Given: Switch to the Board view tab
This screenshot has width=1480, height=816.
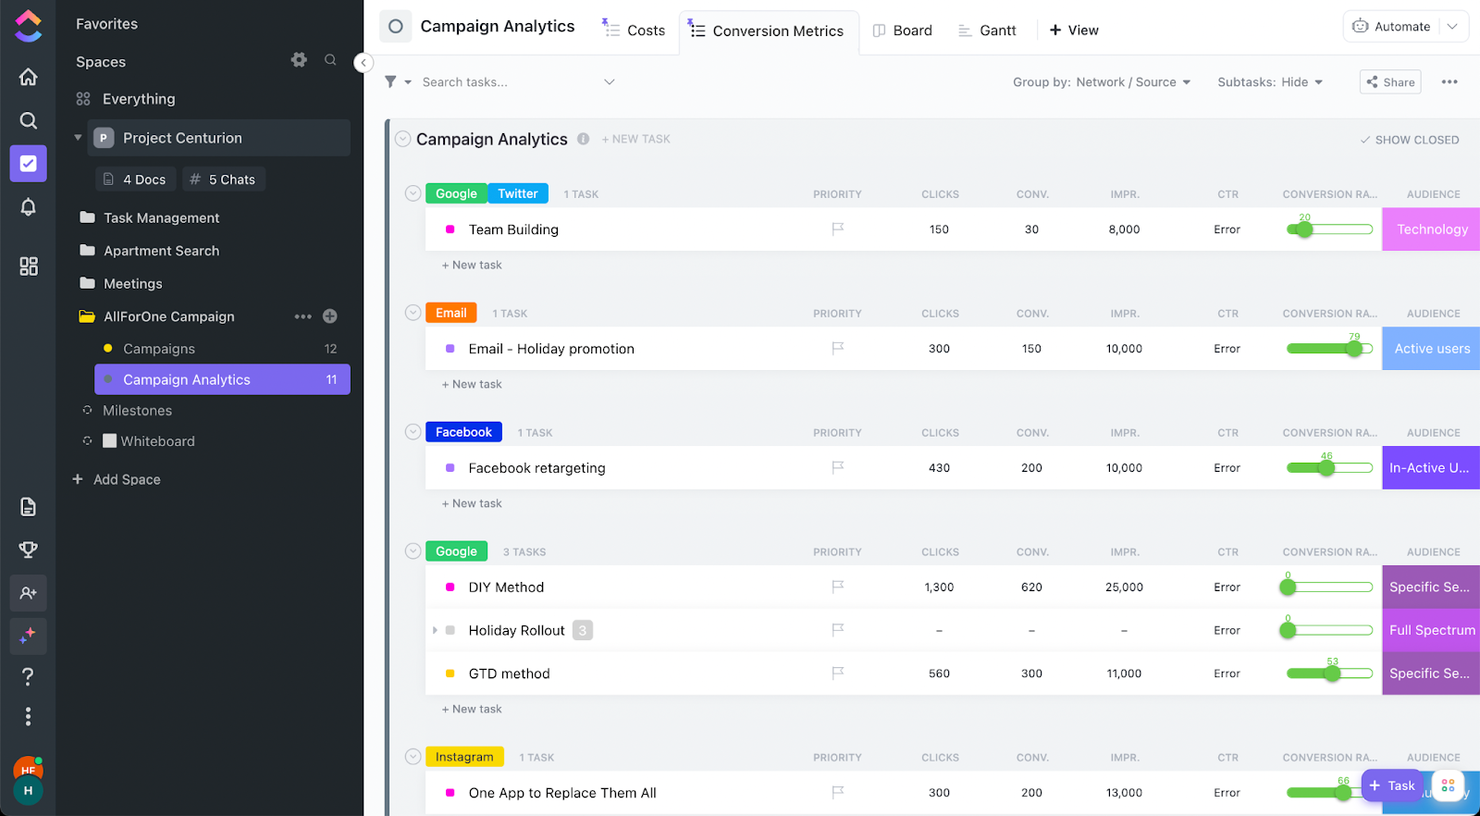Looking at the screenshot, I should 902,30.
